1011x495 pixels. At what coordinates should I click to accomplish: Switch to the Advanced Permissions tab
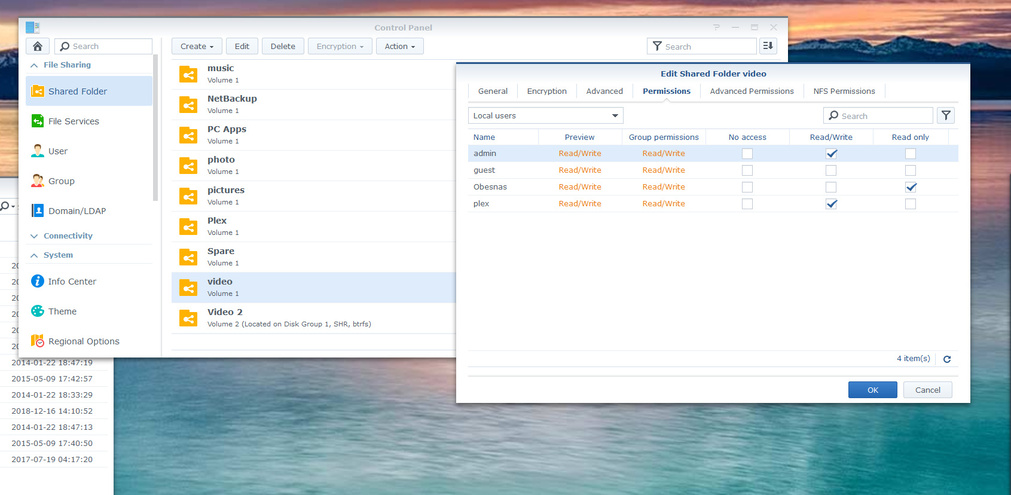tap(752, 91)
